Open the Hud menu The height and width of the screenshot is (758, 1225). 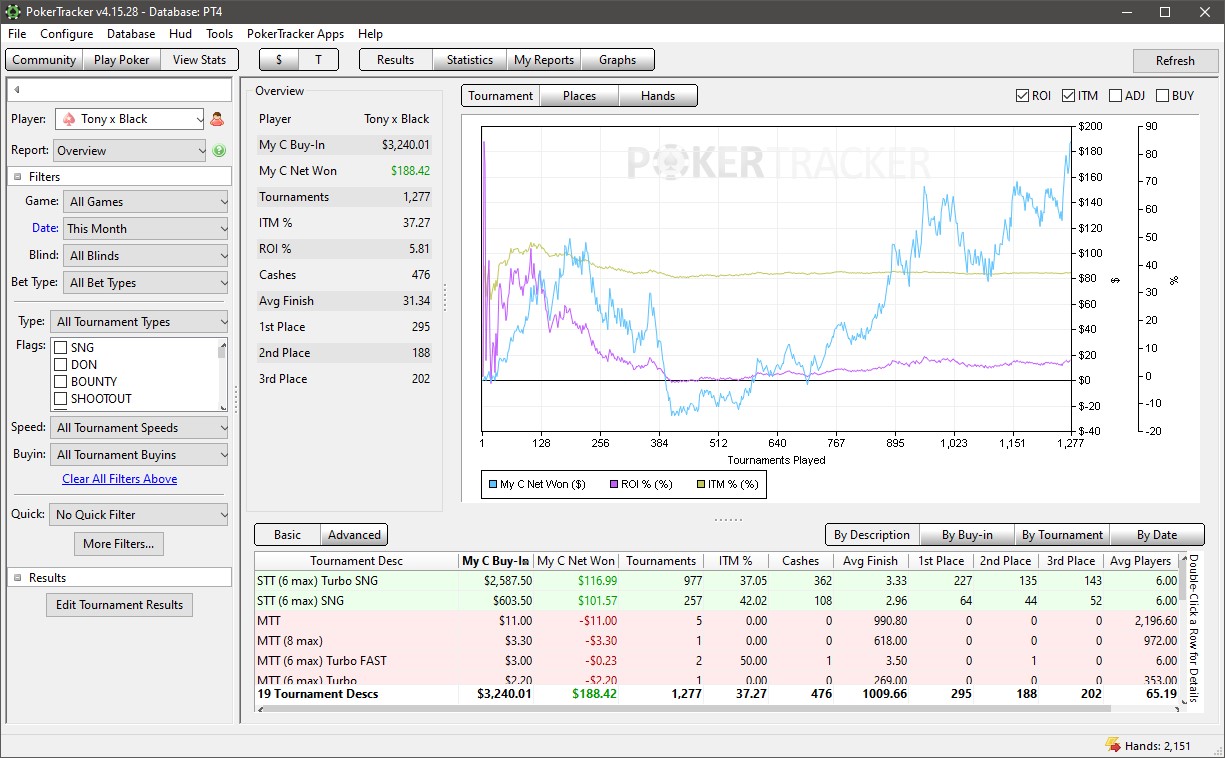point(180,34)
